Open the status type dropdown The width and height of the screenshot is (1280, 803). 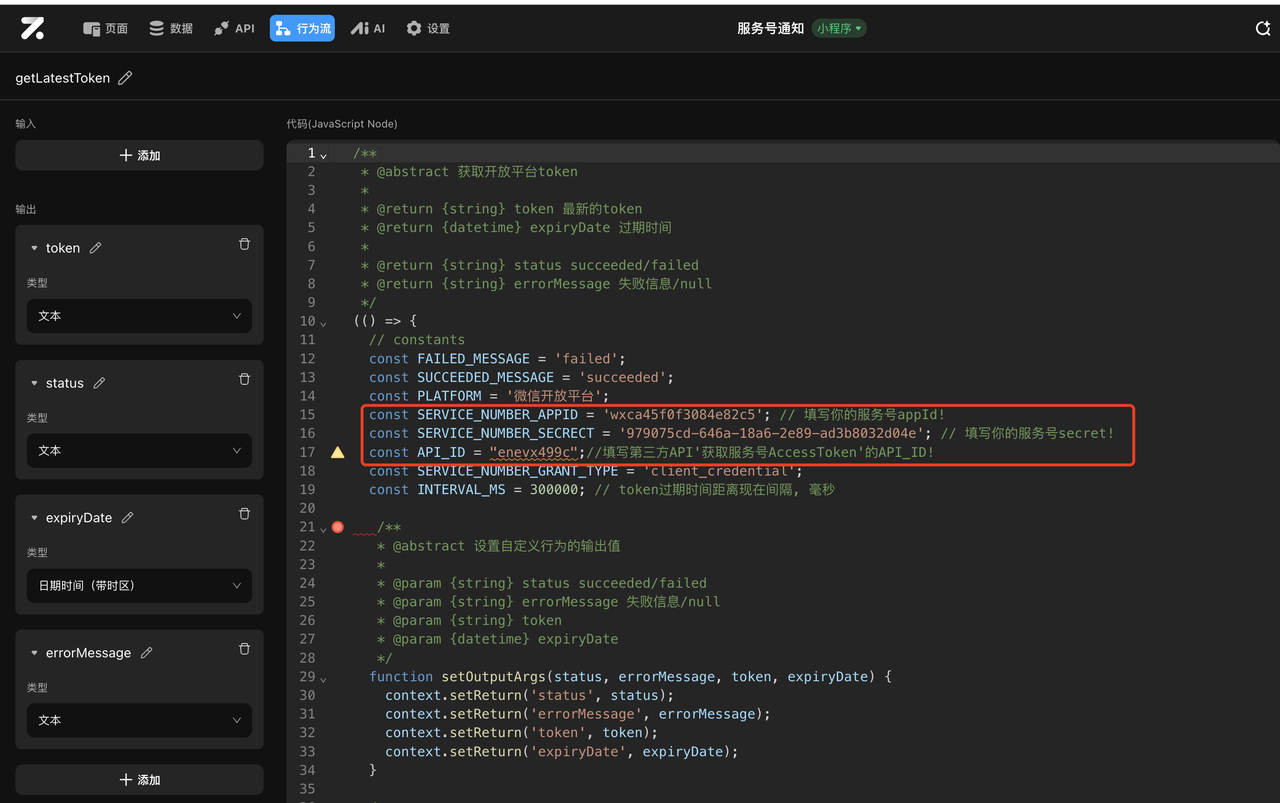139,451
